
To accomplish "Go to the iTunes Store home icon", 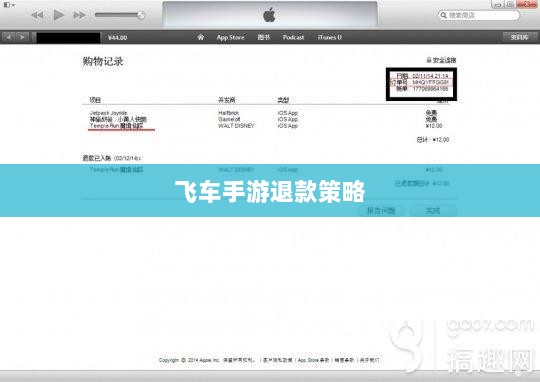I will click(200, 37).
